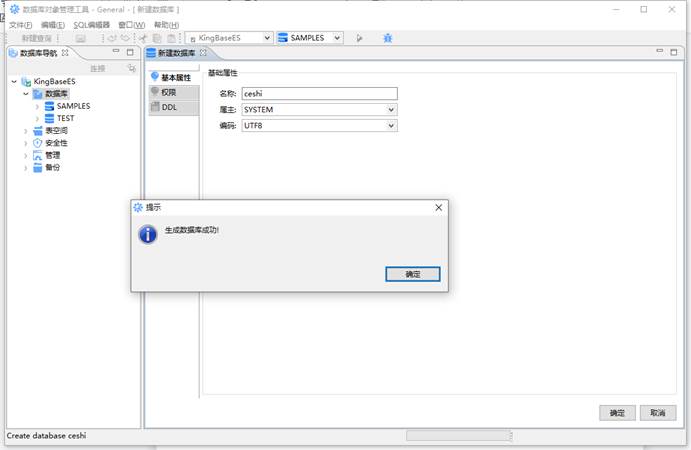Close the 新建数据库 editor tab

pyautogui.click(x=203, y=52)
